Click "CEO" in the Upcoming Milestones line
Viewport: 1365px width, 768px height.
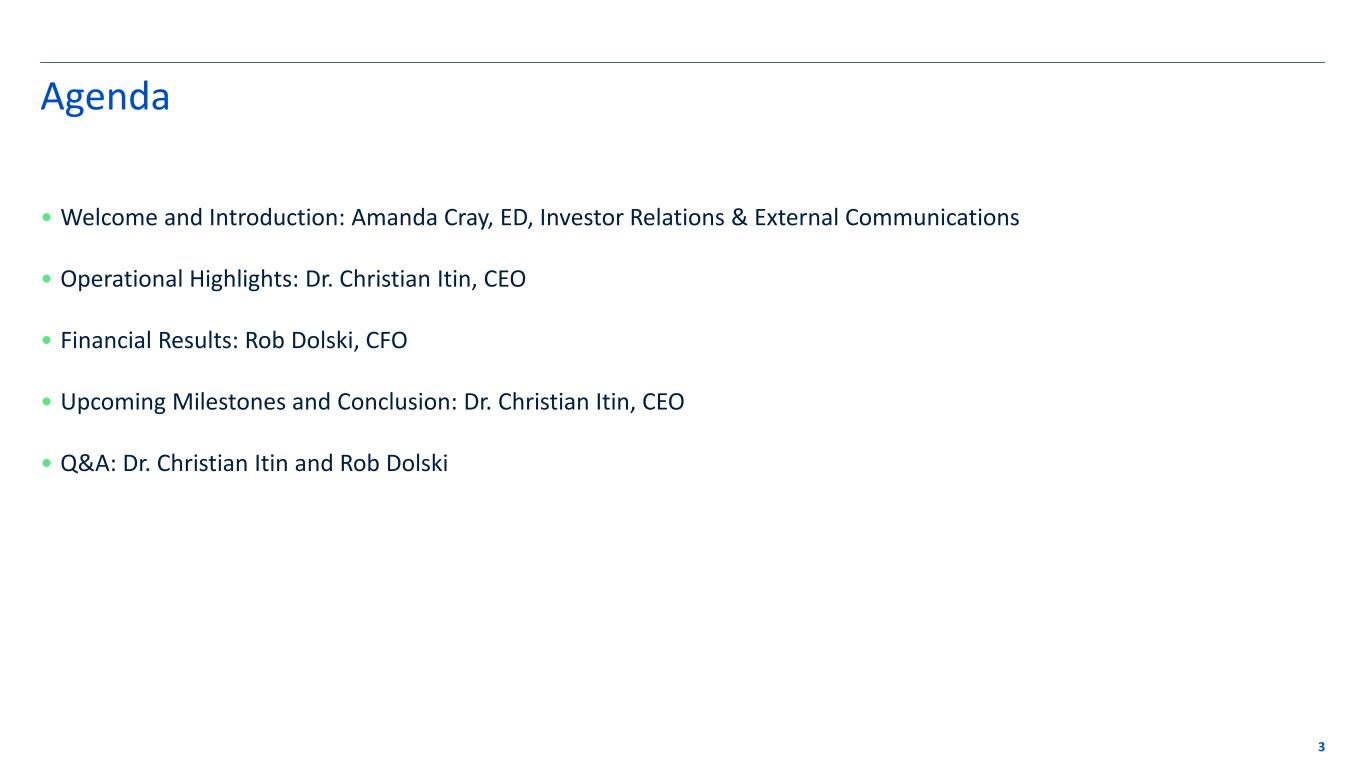pyautogui.click(x=663, y=402)
